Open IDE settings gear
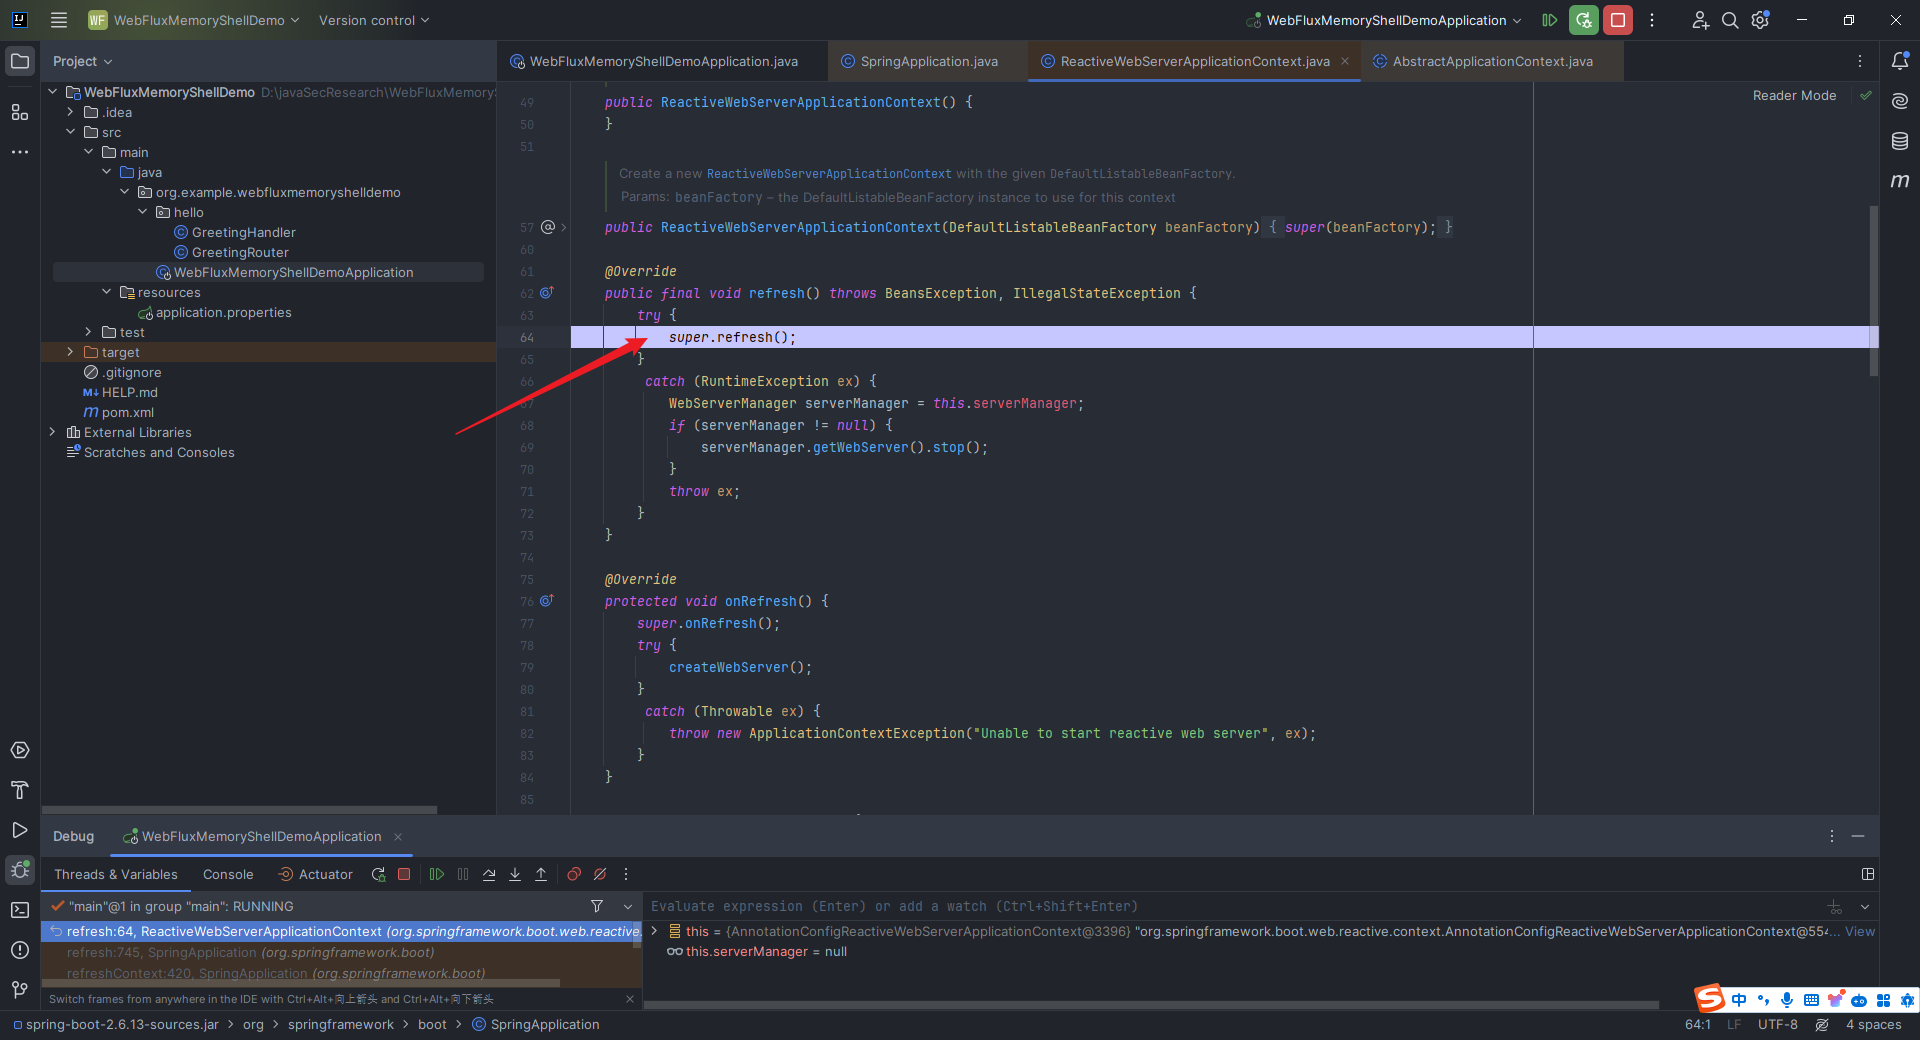The image size is (1920, 1040). coord(1761,20)
